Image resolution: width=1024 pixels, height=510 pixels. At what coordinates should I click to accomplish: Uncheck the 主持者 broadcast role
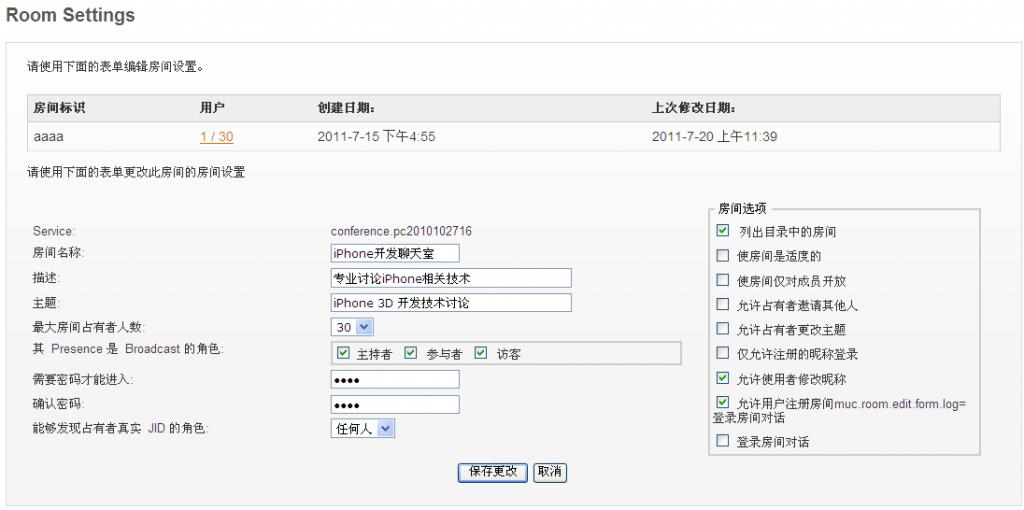coord(343,353)
